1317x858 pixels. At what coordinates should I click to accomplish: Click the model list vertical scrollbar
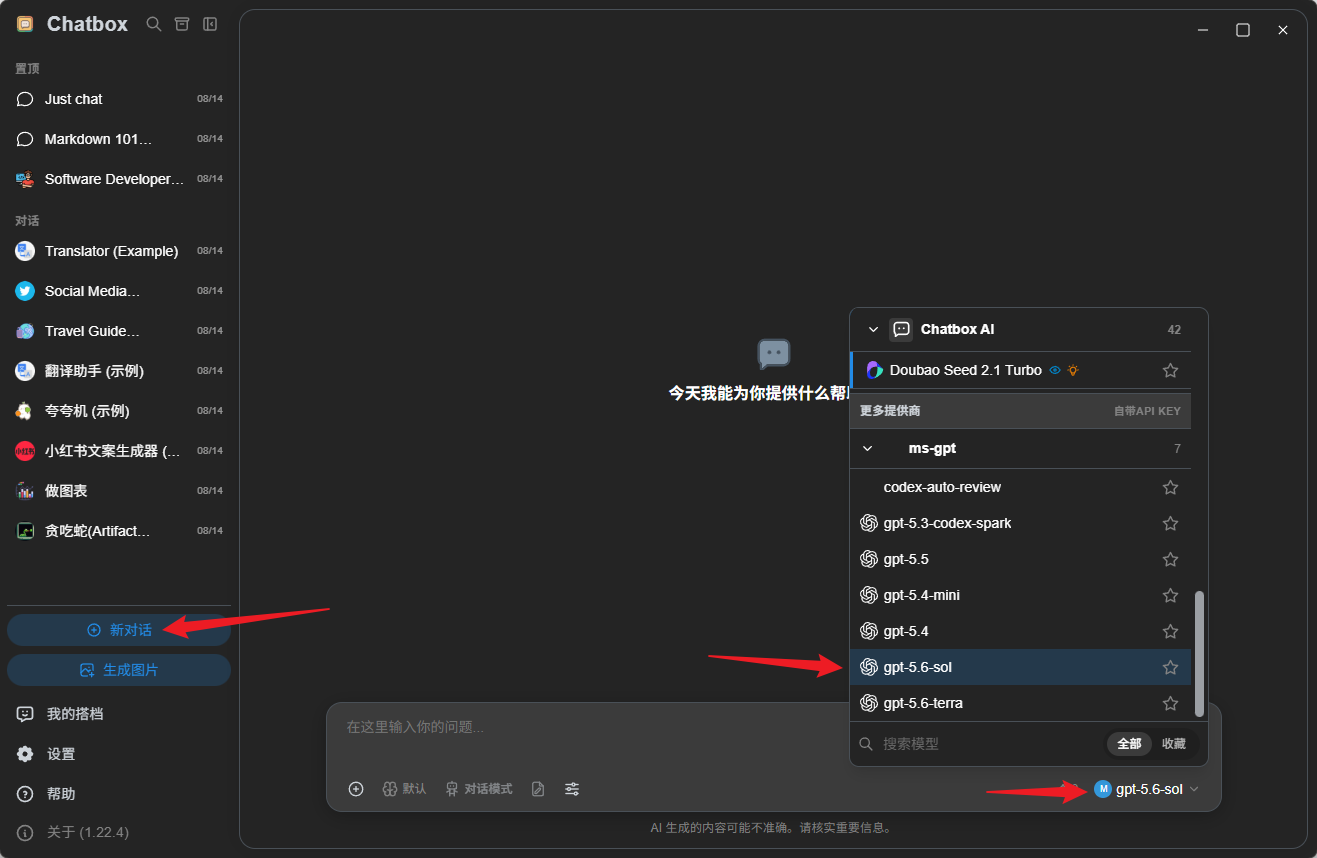click(1200, 653)
